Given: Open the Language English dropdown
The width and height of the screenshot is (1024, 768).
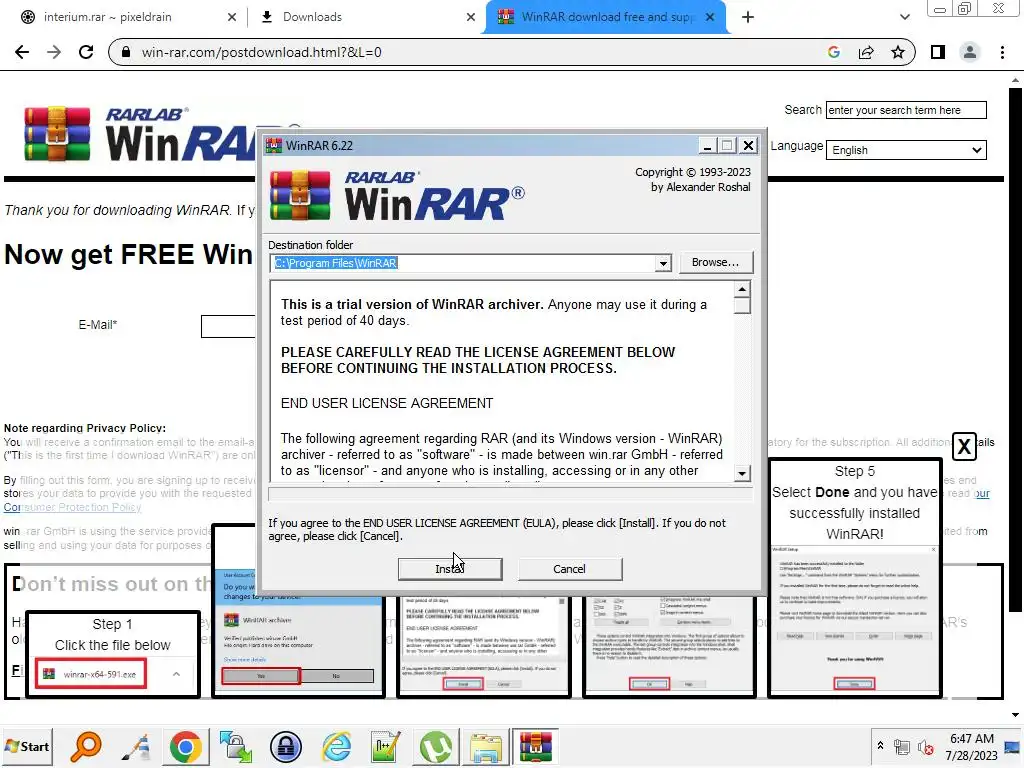Looking at the screenshot, I should point(906,150).
